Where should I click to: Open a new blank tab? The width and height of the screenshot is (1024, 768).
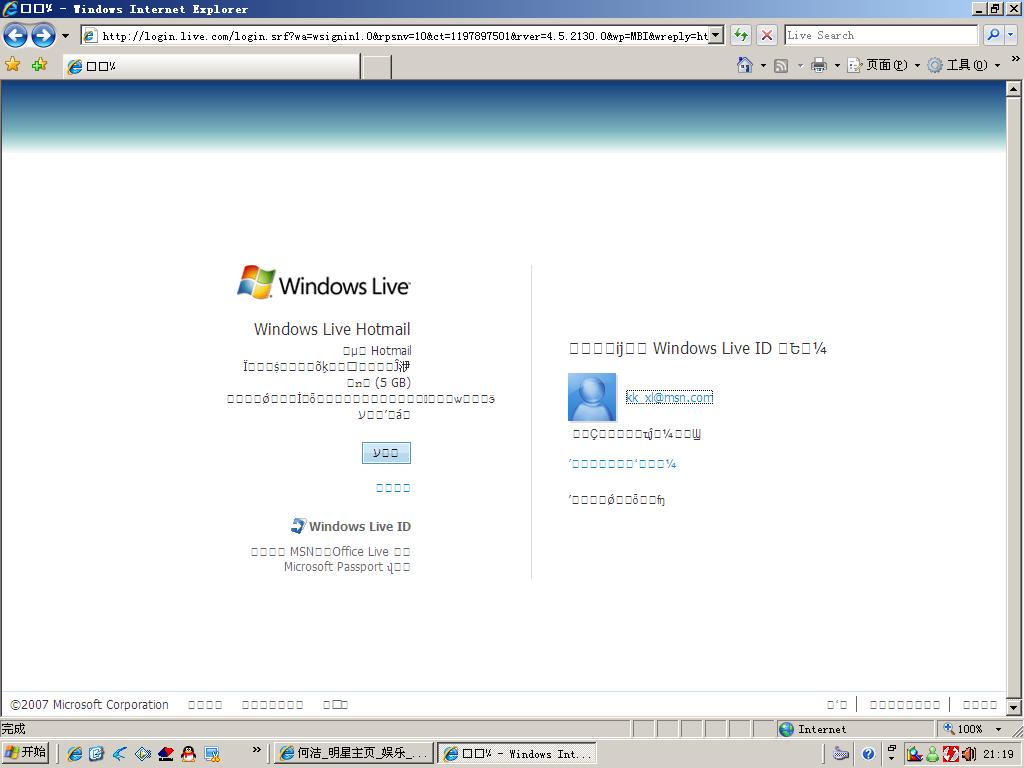376,66
